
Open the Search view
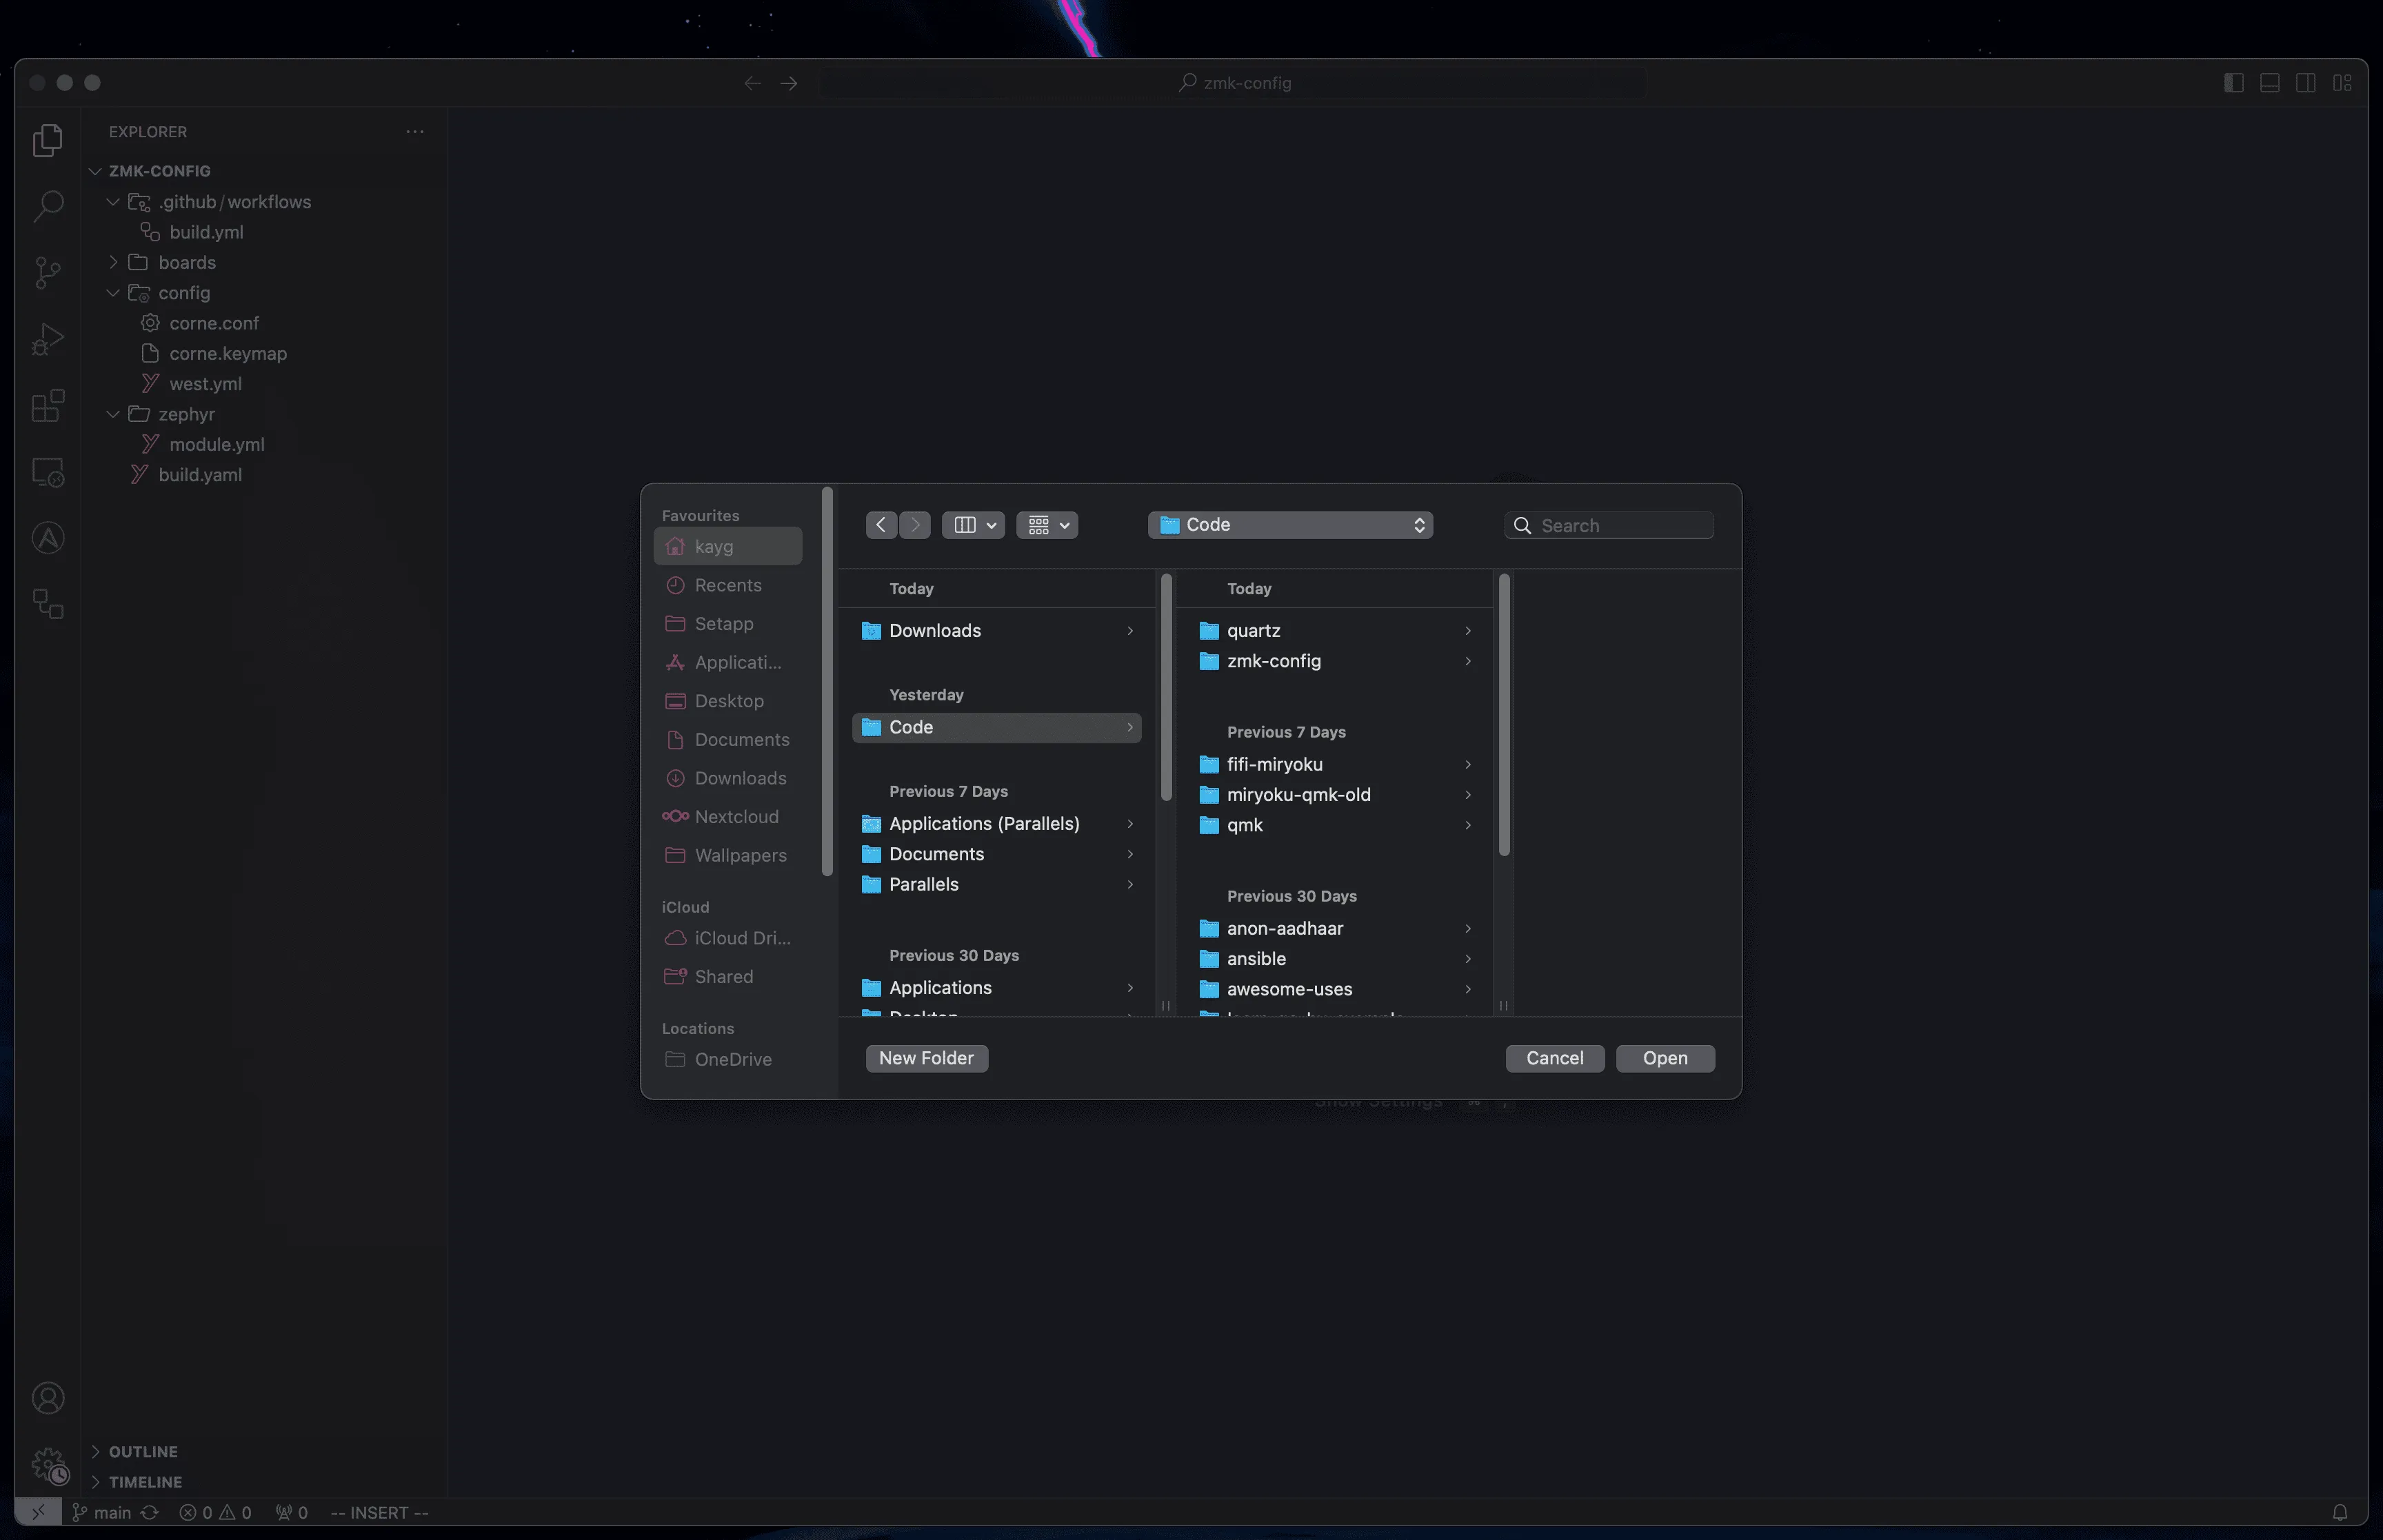click(48, 205)
